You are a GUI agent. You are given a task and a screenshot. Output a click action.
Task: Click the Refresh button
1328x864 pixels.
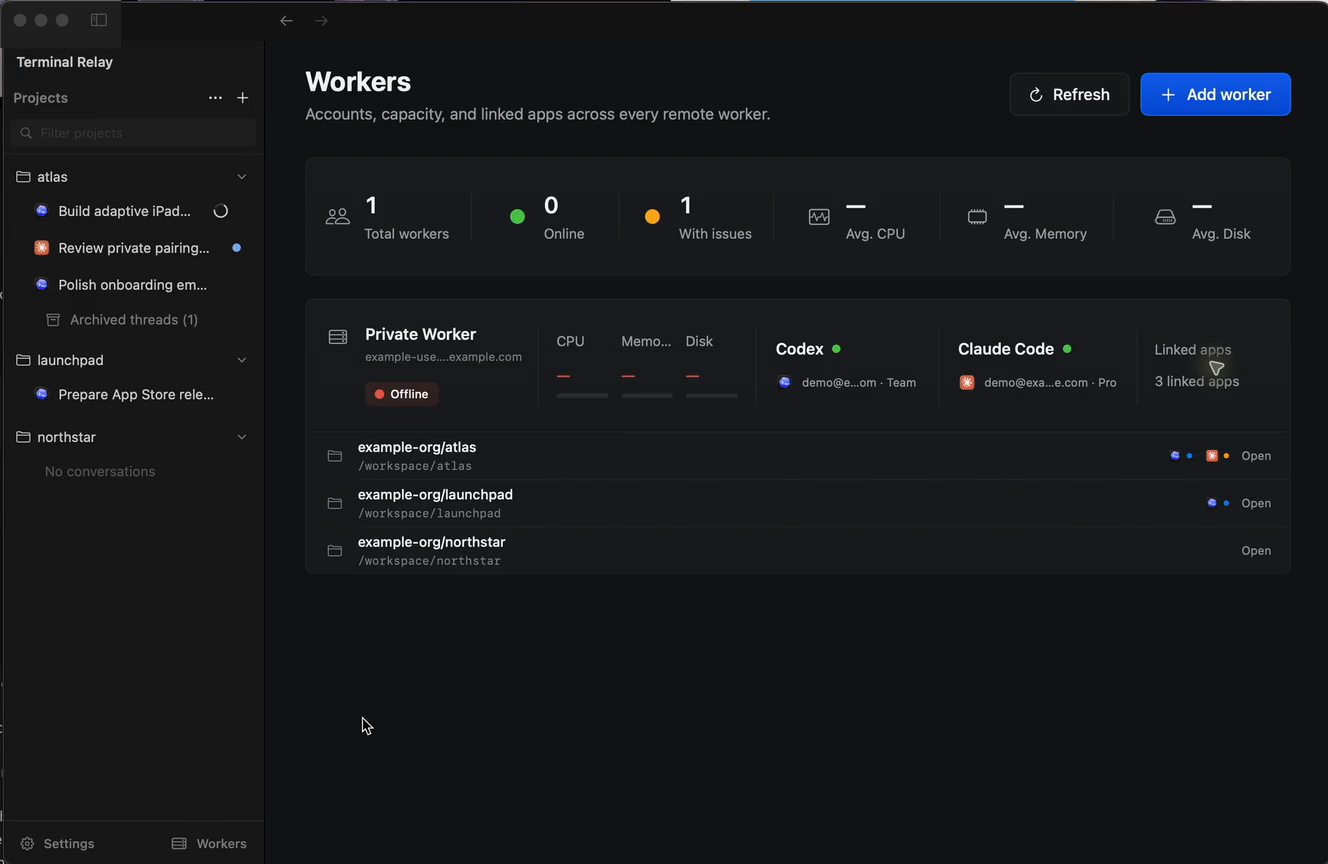[x=1069, y=94]
